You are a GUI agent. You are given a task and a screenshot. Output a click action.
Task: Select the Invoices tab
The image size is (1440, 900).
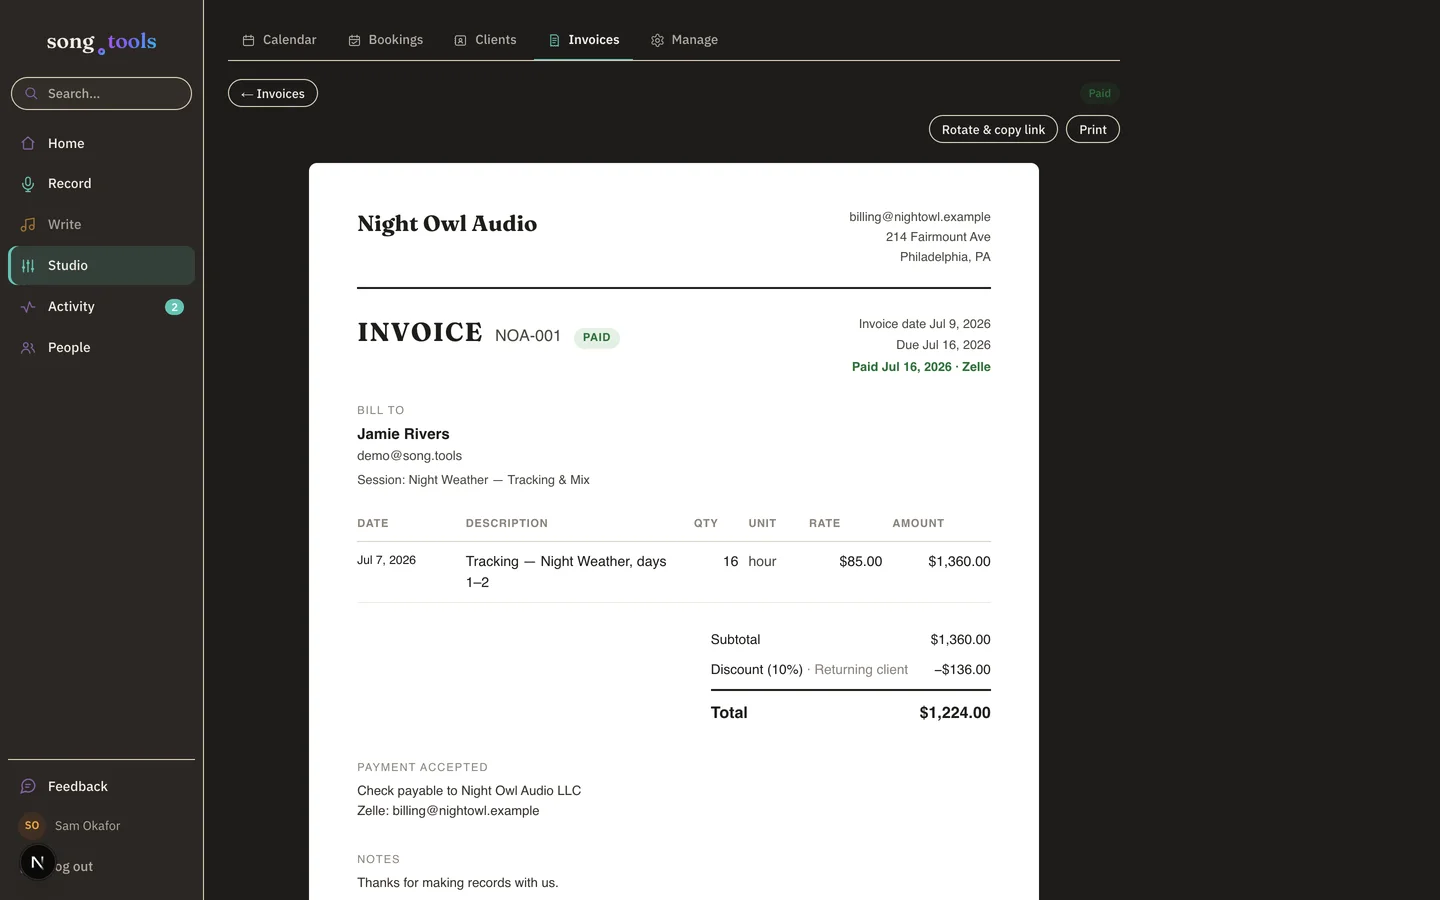[583, 40]
